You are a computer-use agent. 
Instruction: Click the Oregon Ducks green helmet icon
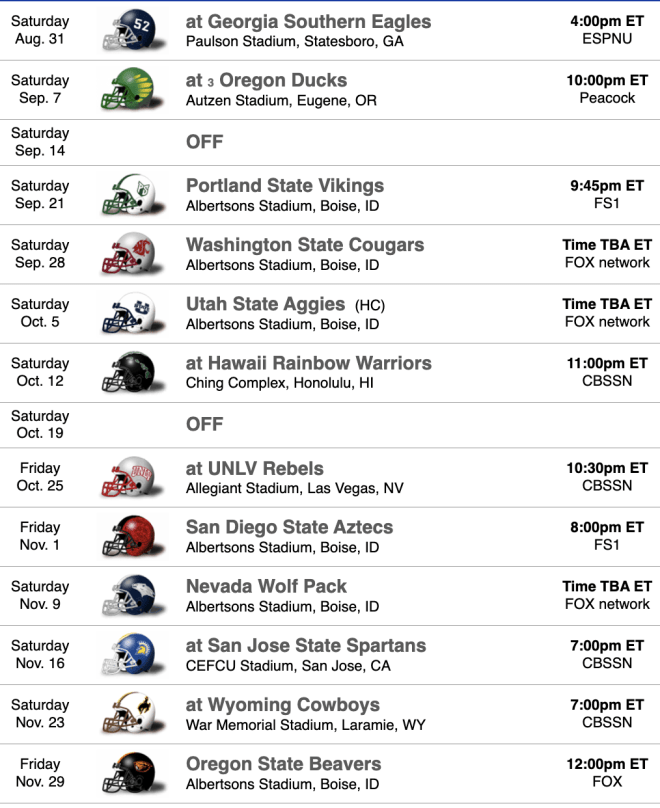tap(133, 89)
